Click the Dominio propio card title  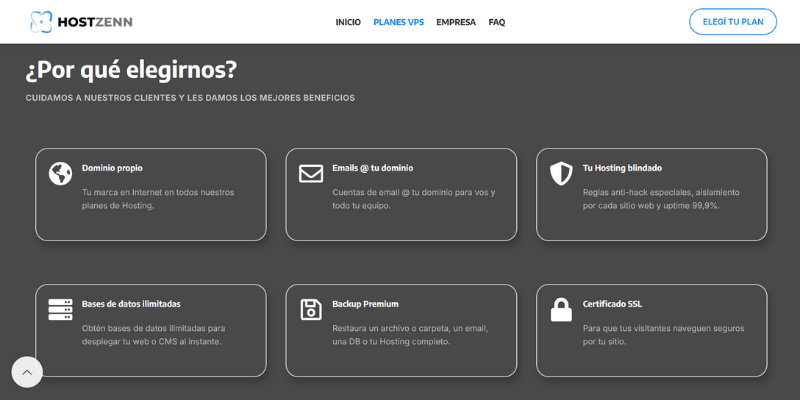[112, 168]
